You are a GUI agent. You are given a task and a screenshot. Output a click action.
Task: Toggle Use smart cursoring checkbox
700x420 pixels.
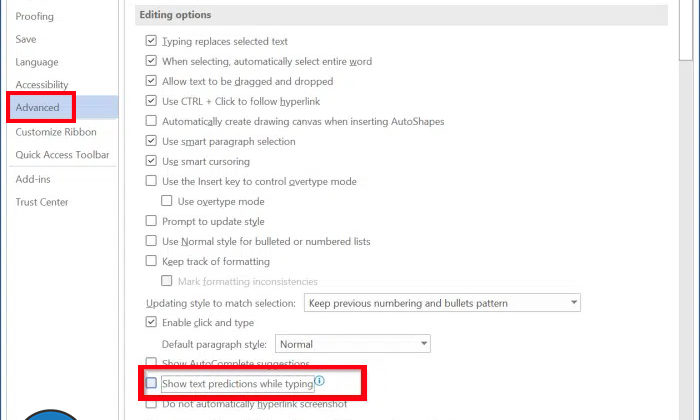coord(152,161)
